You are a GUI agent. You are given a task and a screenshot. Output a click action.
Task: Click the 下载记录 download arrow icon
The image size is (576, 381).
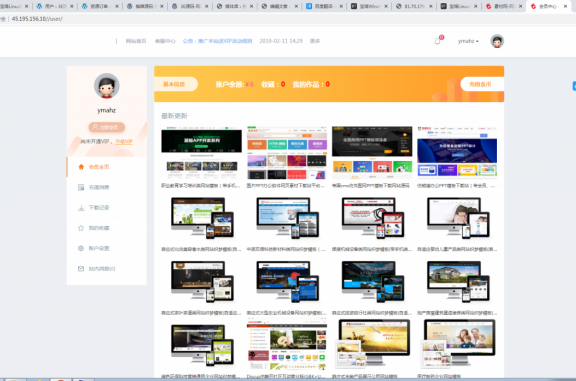click(x=81, y=208)
